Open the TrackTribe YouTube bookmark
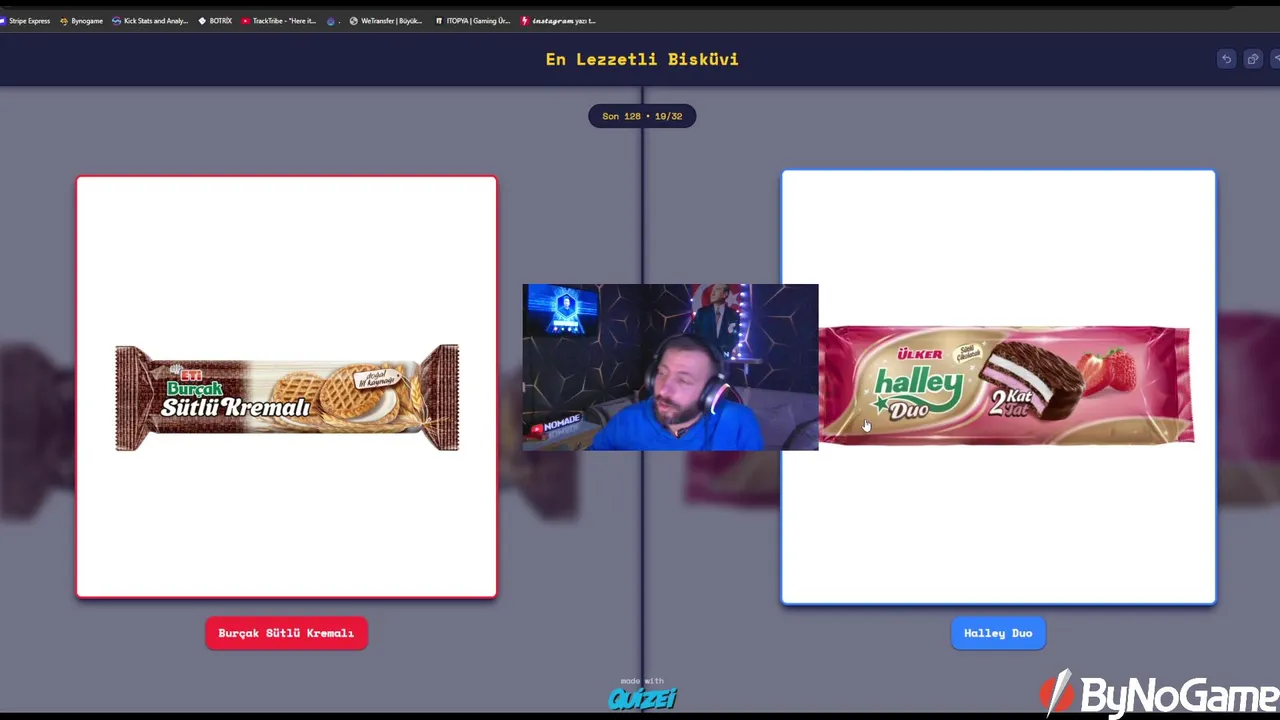 278,20
